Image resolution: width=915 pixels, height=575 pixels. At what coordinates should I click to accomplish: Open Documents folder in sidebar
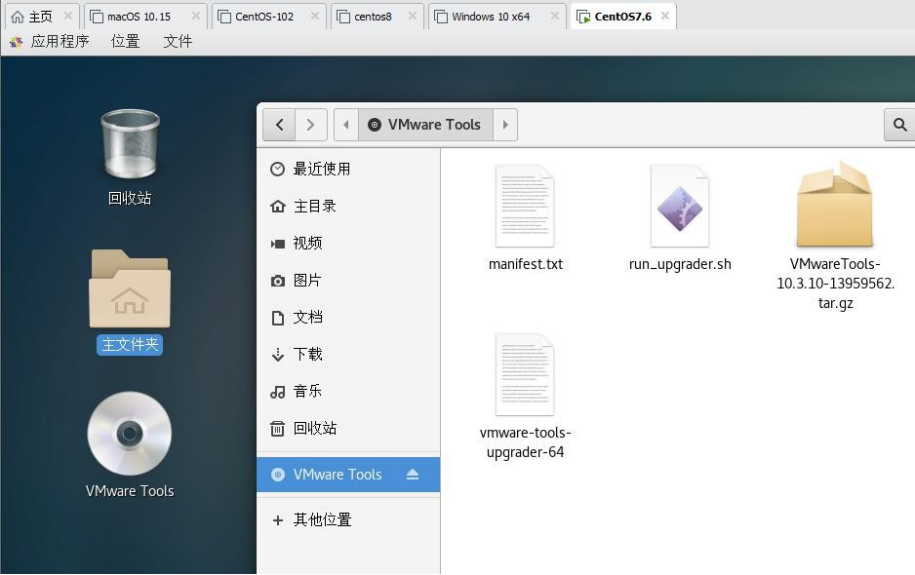[x=348, y=317]
